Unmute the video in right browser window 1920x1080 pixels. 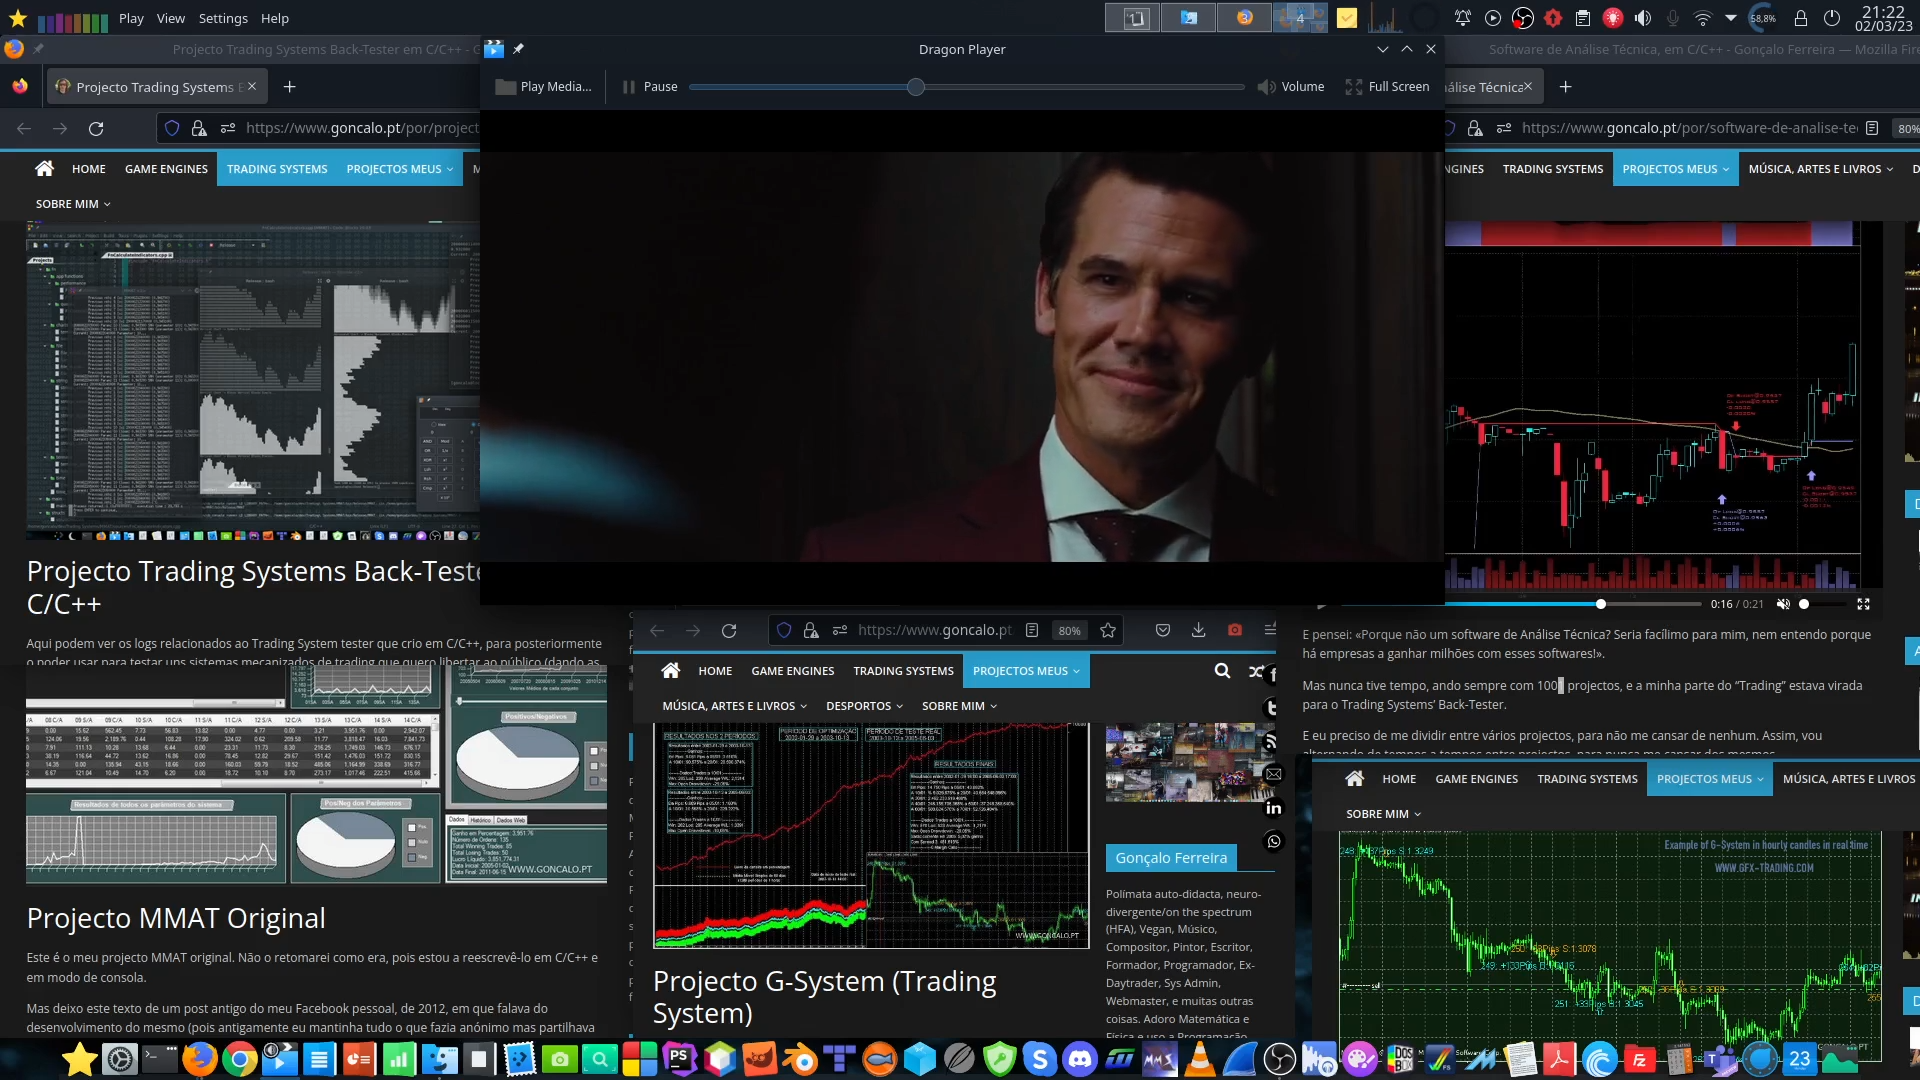[x=1783, y=604]
